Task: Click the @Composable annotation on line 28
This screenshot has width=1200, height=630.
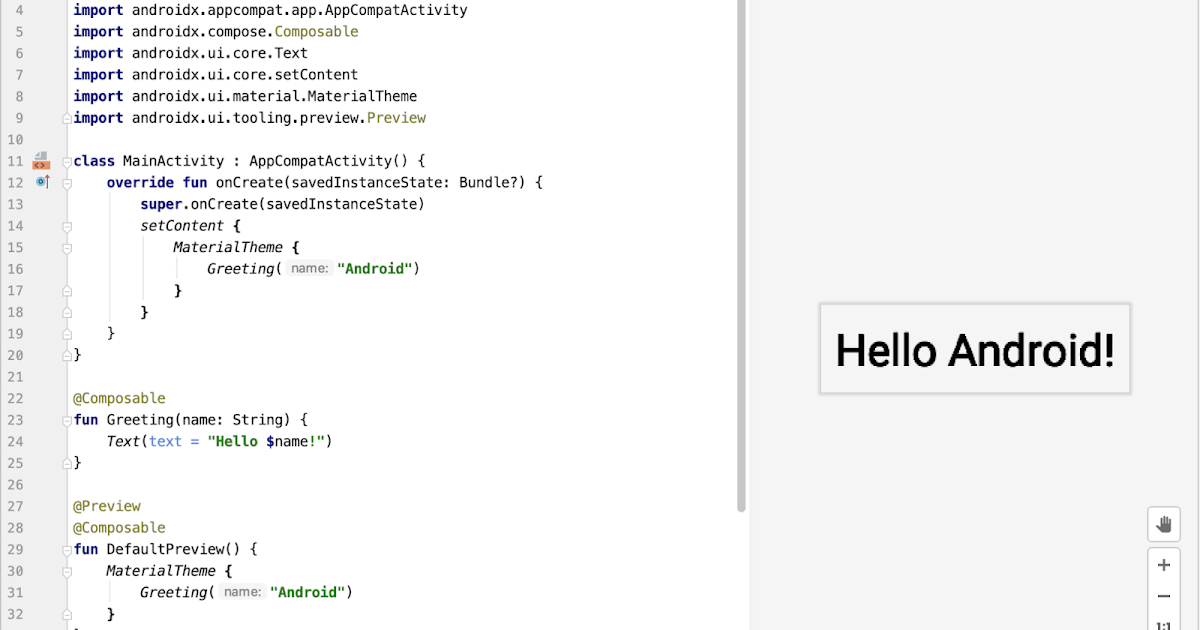Action: [119, 528]
